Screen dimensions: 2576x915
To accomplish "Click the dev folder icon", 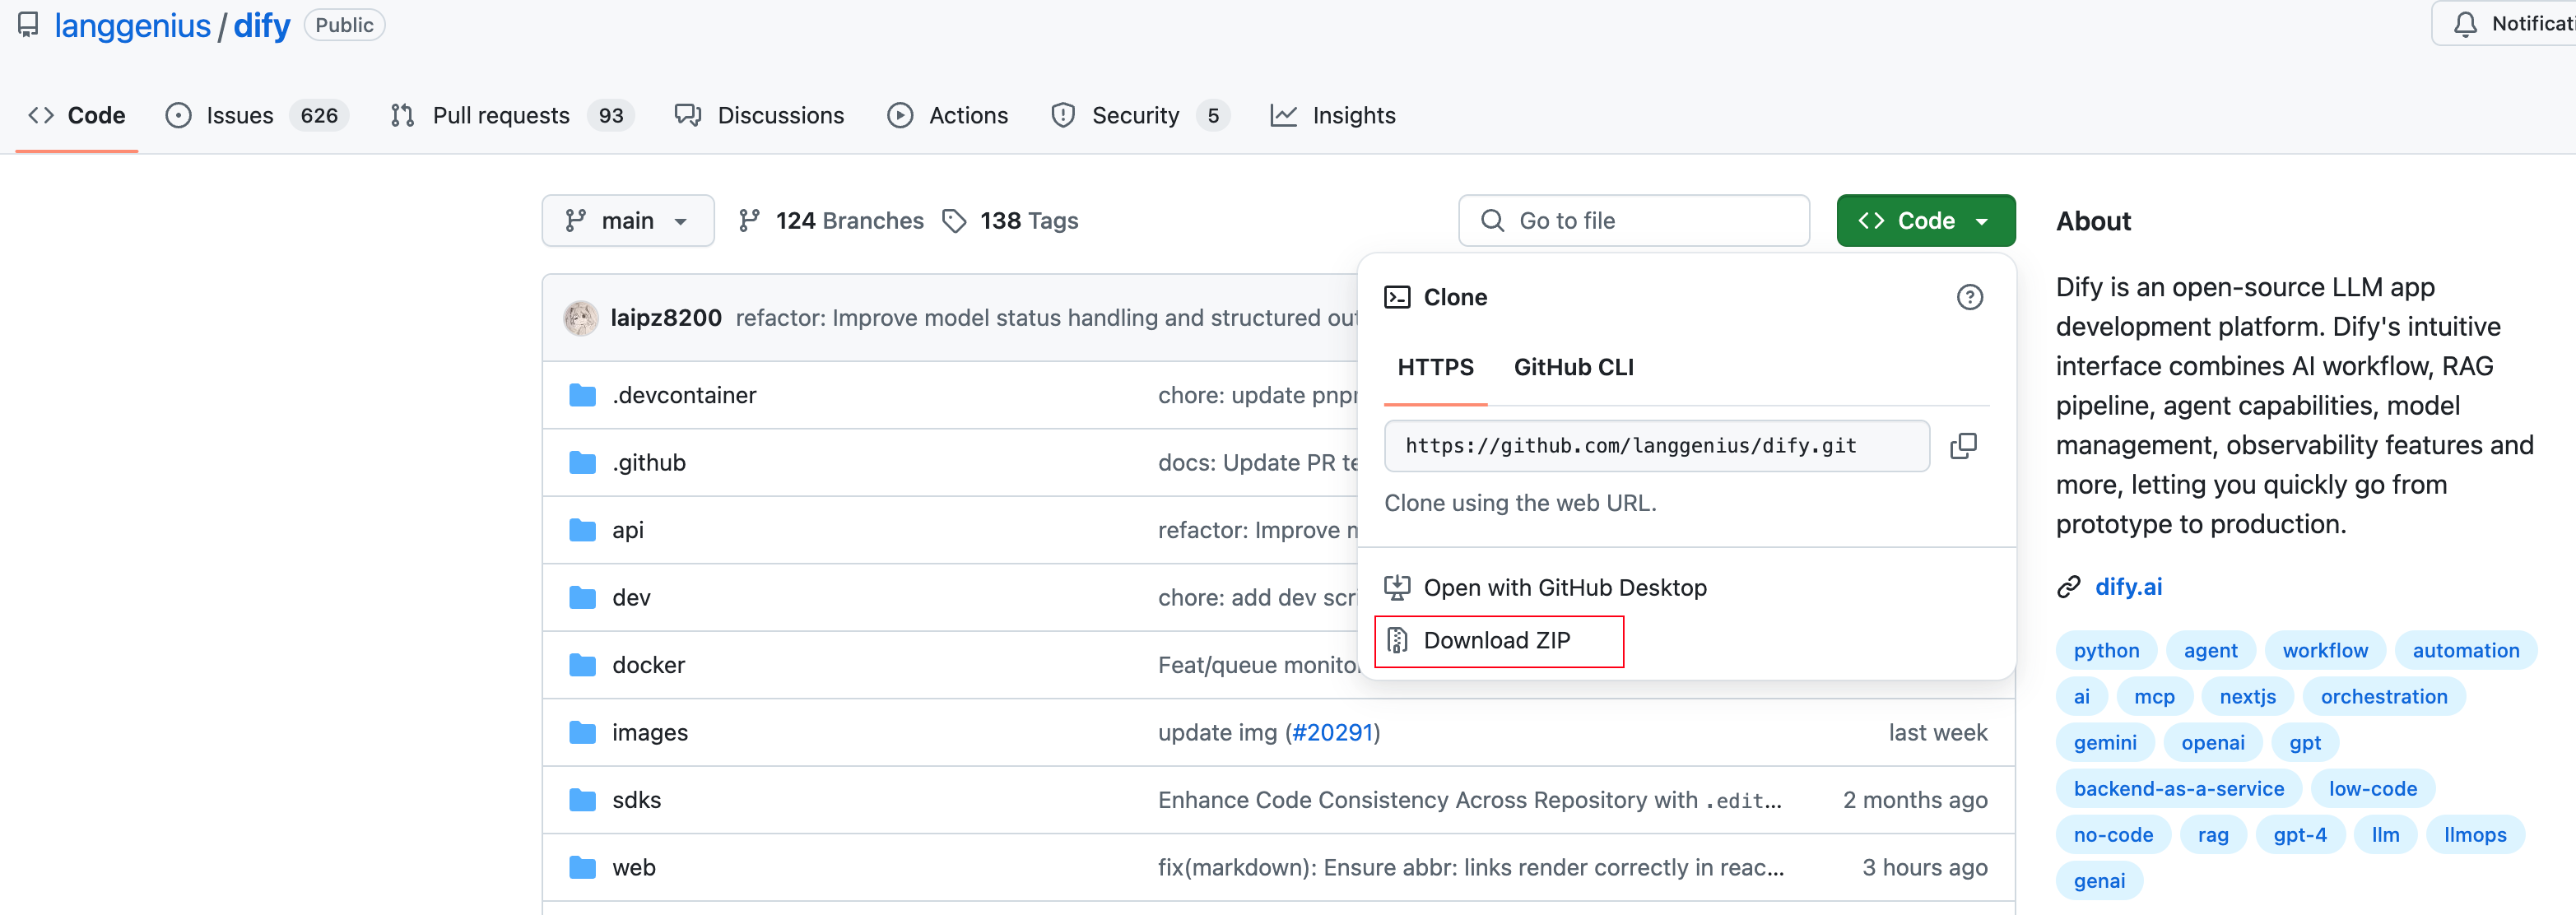I will [582, 597].
